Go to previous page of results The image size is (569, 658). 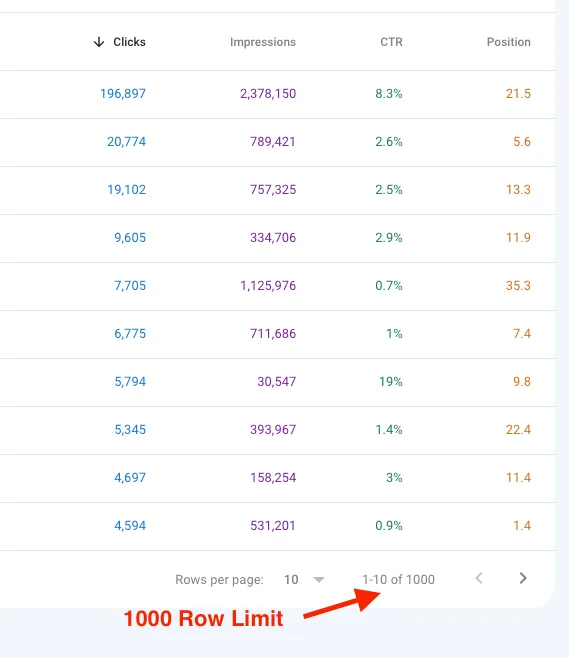click(479, 578)
